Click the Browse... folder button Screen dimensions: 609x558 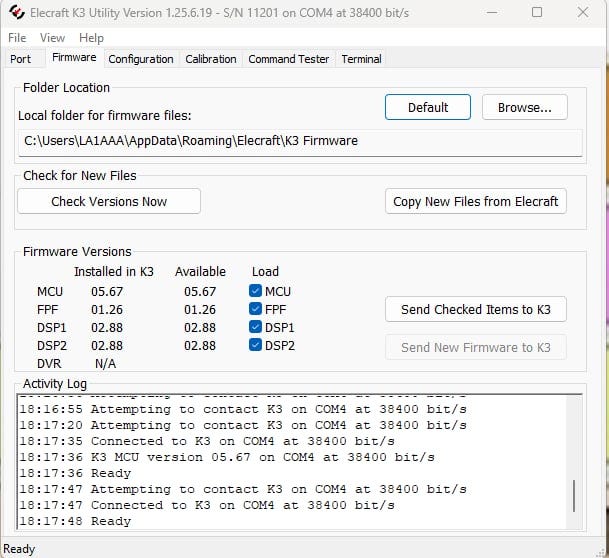tap(524, 107)
